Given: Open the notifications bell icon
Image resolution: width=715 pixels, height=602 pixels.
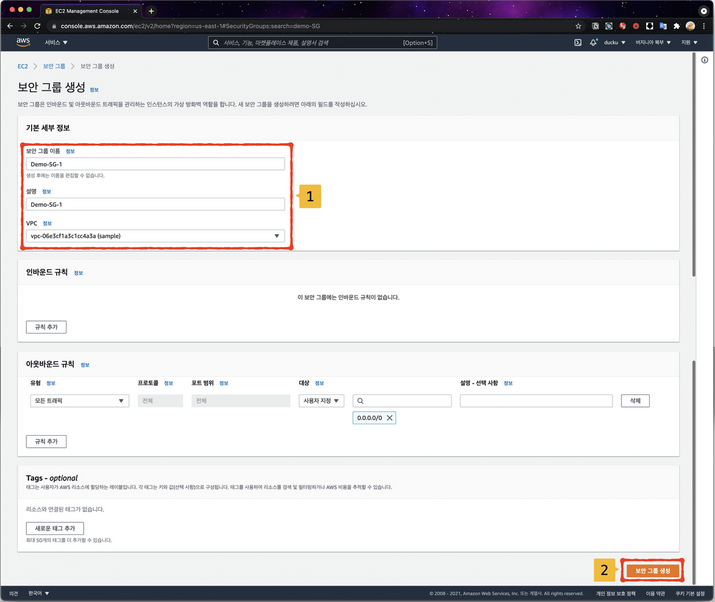Looking at the screenshot, I should click(x=594, y=43).
